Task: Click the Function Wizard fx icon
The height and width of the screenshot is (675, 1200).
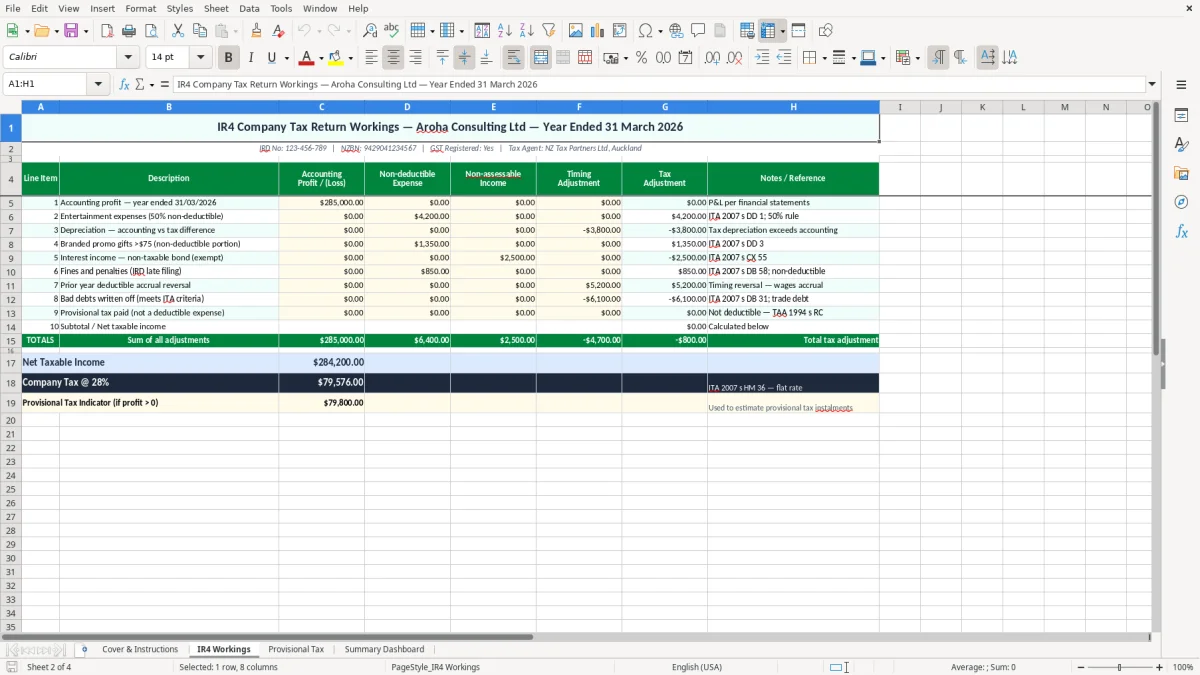Action: (x=124, y=84)
